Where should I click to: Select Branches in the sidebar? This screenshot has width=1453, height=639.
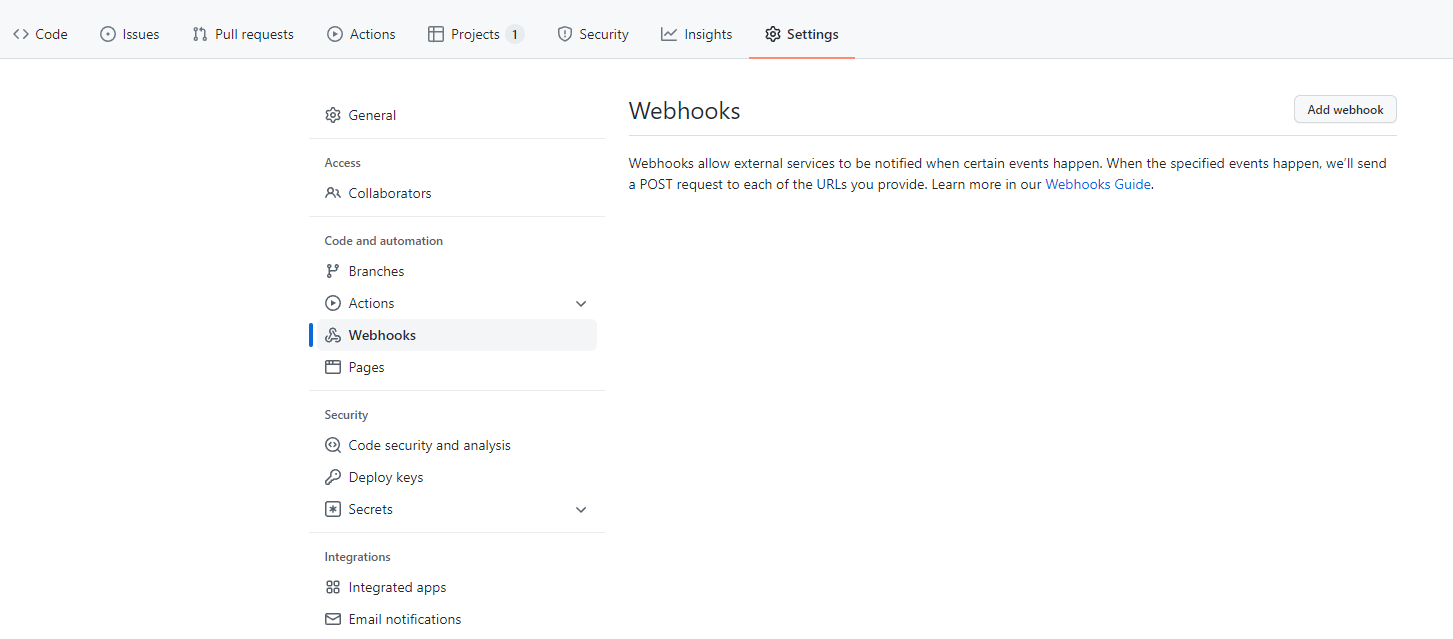(456, 271)
